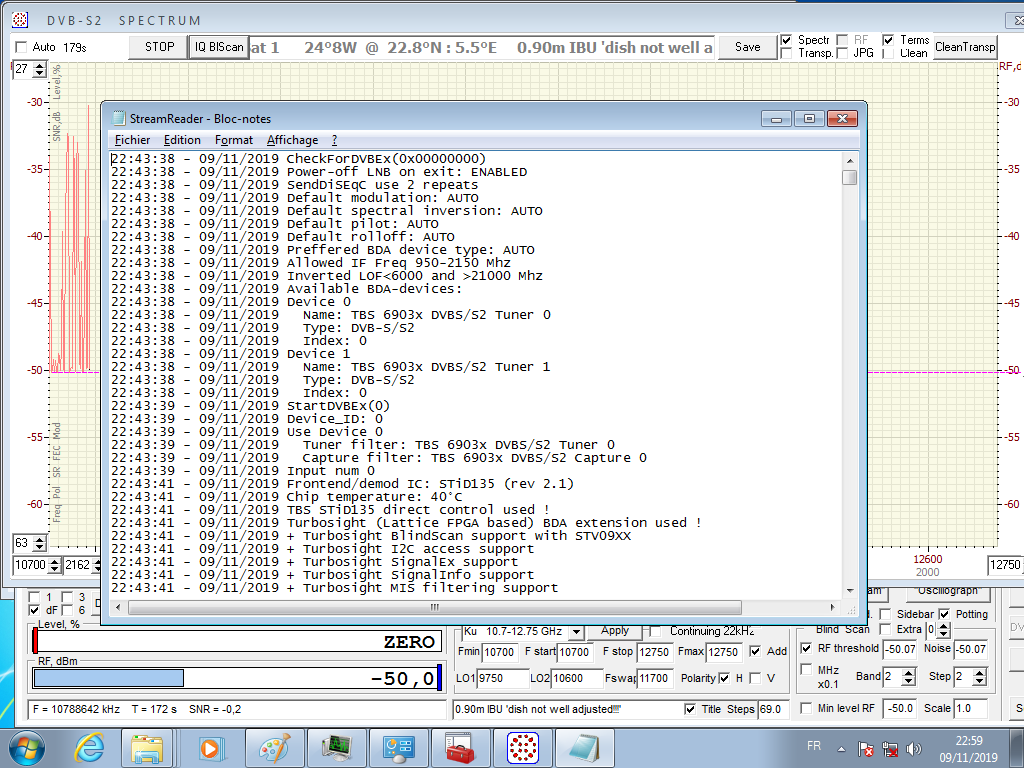Switch to DVB-S2 Spectrum app in taskbar

click(x=521, y=747)
